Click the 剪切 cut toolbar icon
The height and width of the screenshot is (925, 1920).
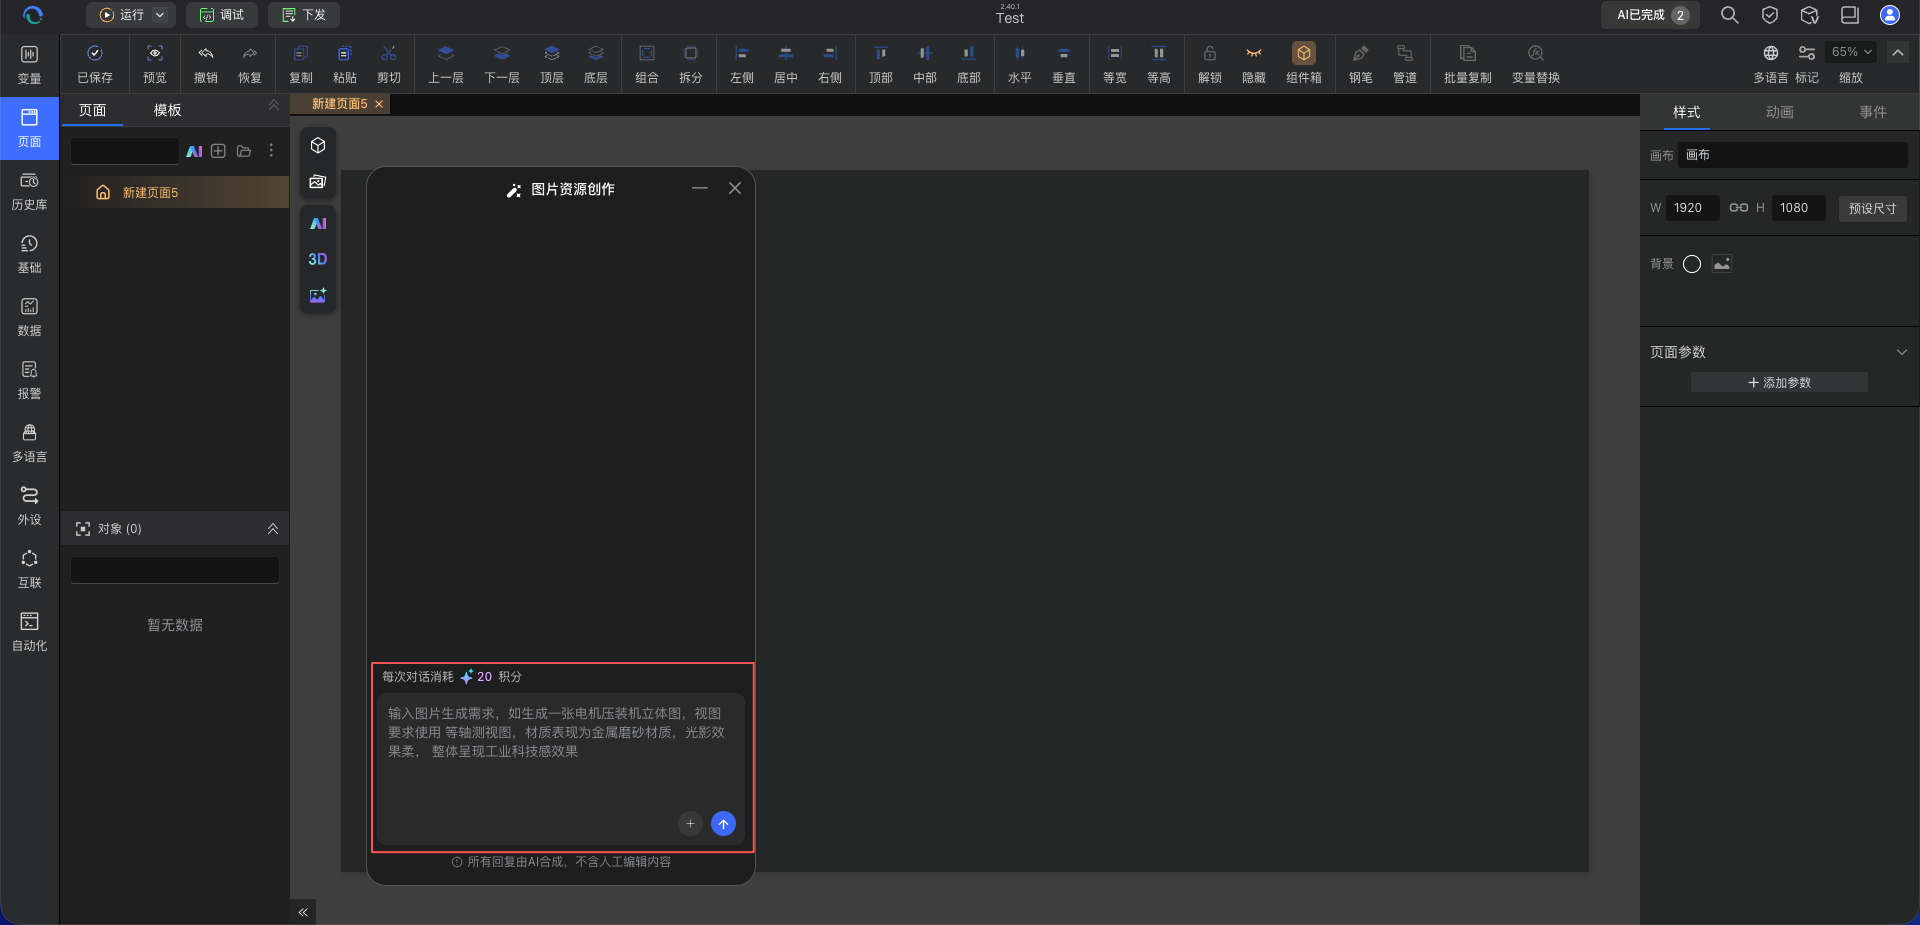coord(389,64)
